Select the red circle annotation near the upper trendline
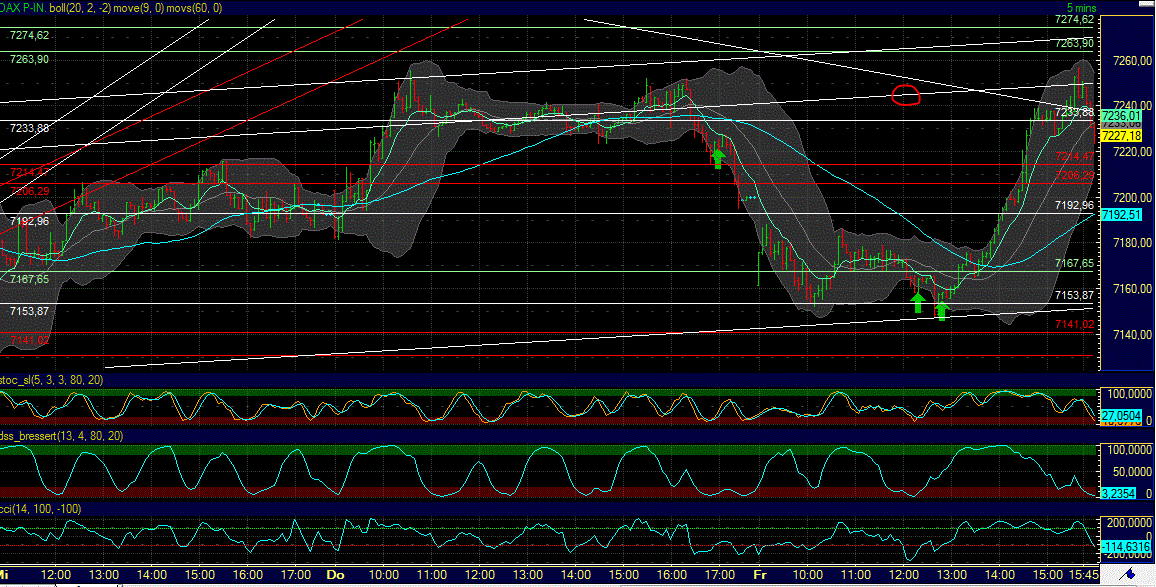This screenshot has width=1156, height=587. (x=908, y=95)
